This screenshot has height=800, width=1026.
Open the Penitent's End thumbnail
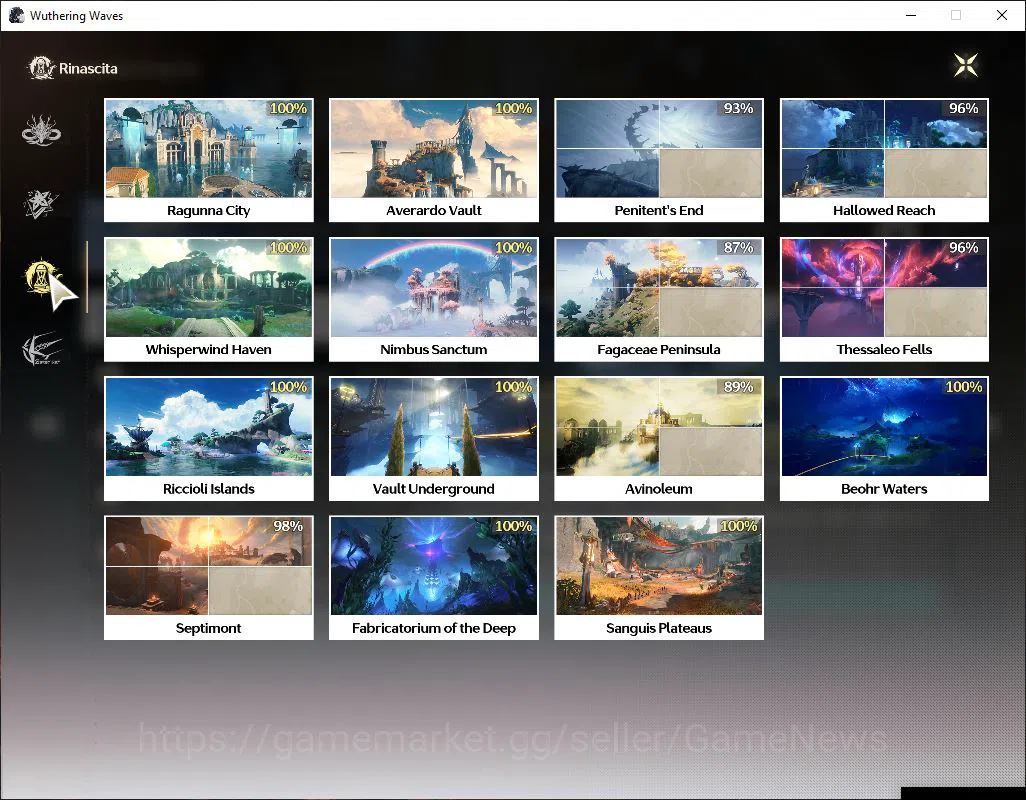coord(659,148)
